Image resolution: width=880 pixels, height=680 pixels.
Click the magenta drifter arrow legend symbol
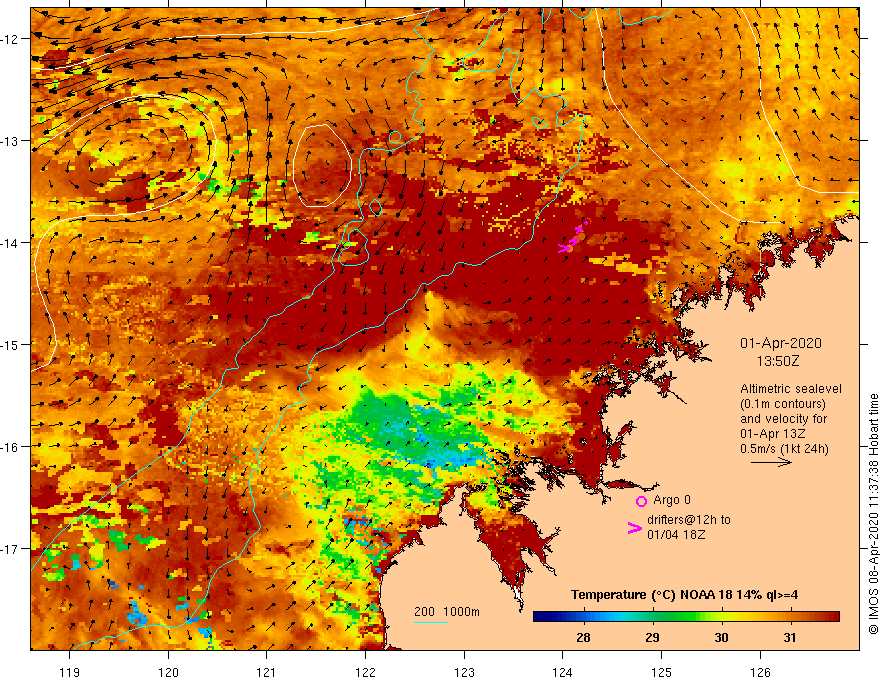click(635, 527)
